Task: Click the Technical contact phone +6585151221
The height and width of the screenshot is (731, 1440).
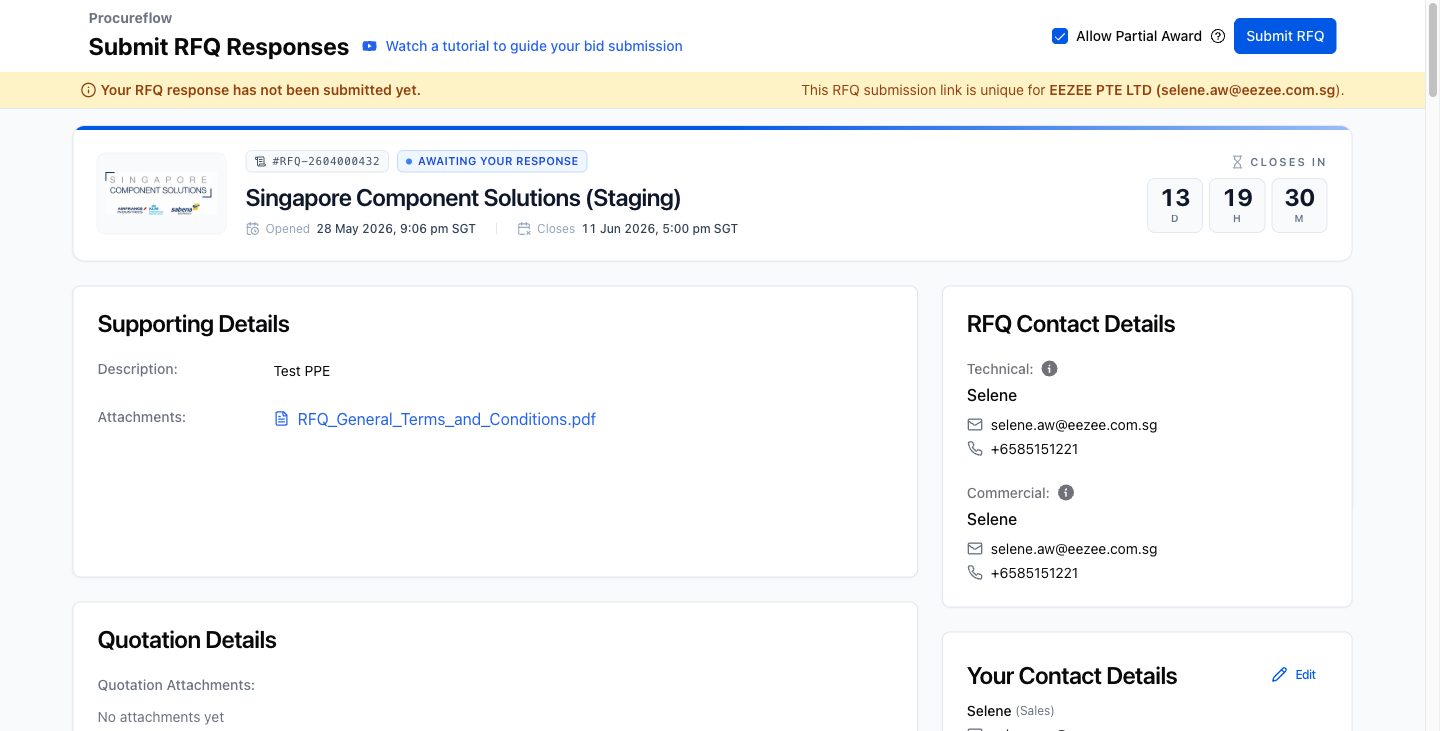Action: click(x=1034, y=449)
